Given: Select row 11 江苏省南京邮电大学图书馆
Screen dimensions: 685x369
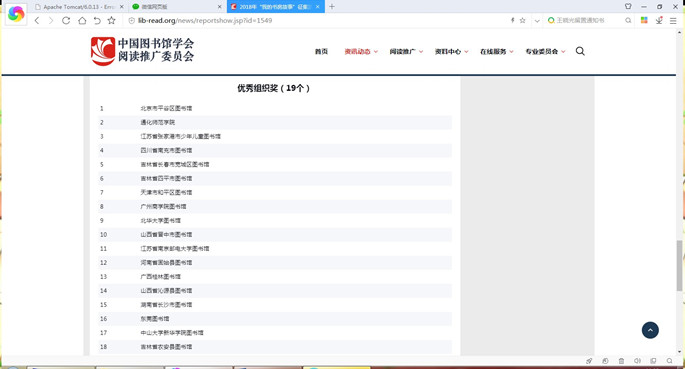Looking at the screenshot, I should click(275, 248).
